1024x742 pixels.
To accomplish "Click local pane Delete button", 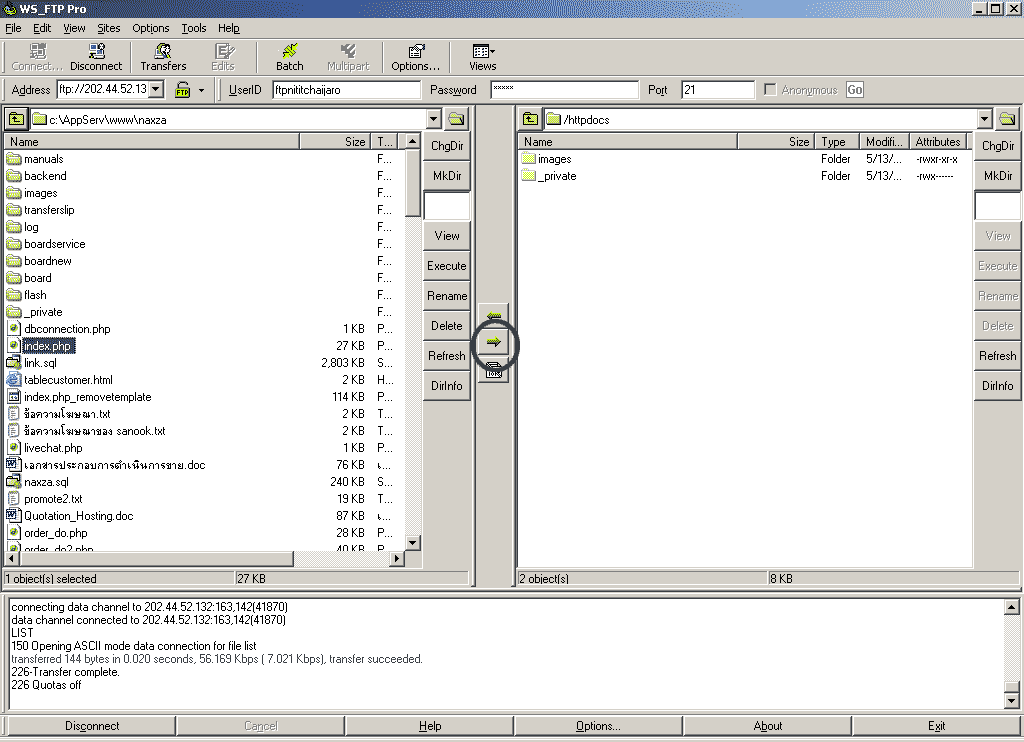I will tap(447, 325).
